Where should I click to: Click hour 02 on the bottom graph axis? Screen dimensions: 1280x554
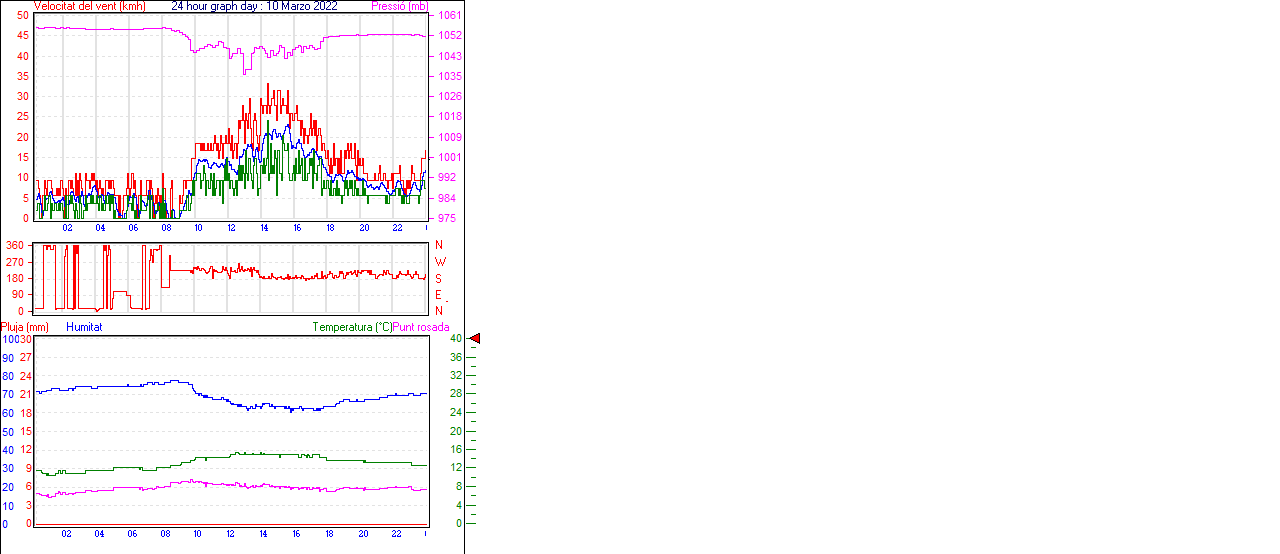coord(66,534)
